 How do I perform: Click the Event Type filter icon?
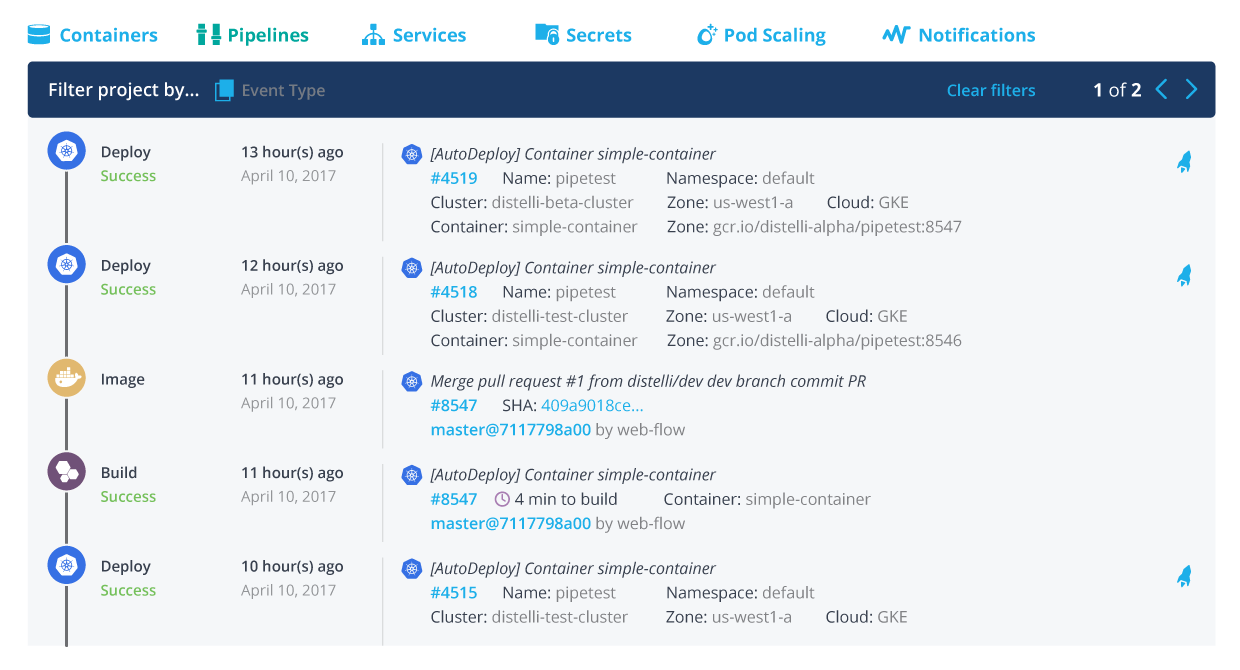click(224, 90)
